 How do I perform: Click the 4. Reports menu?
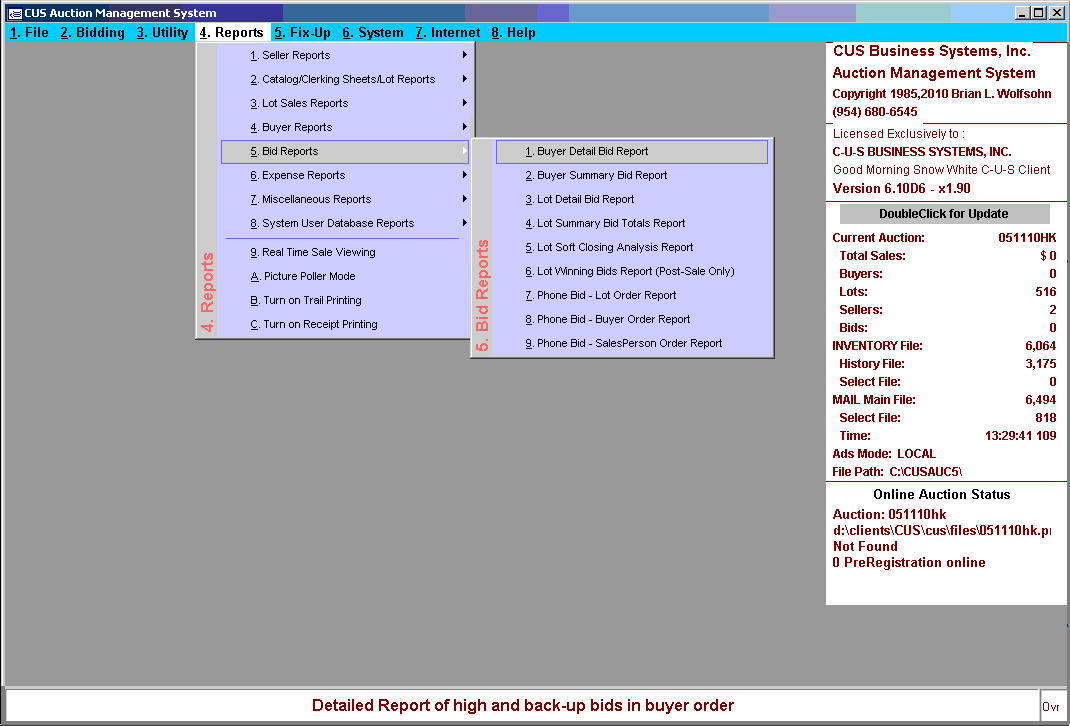click(x=231, y=32)
